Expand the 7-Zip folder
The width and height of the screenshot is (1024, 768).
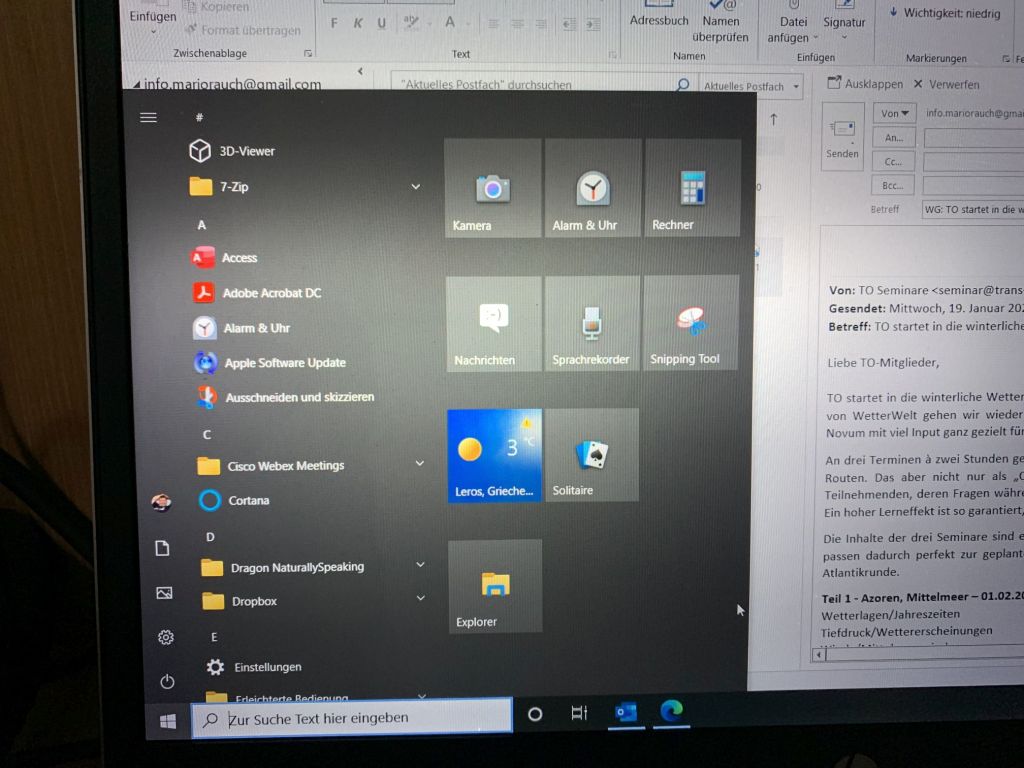(416, 187)
